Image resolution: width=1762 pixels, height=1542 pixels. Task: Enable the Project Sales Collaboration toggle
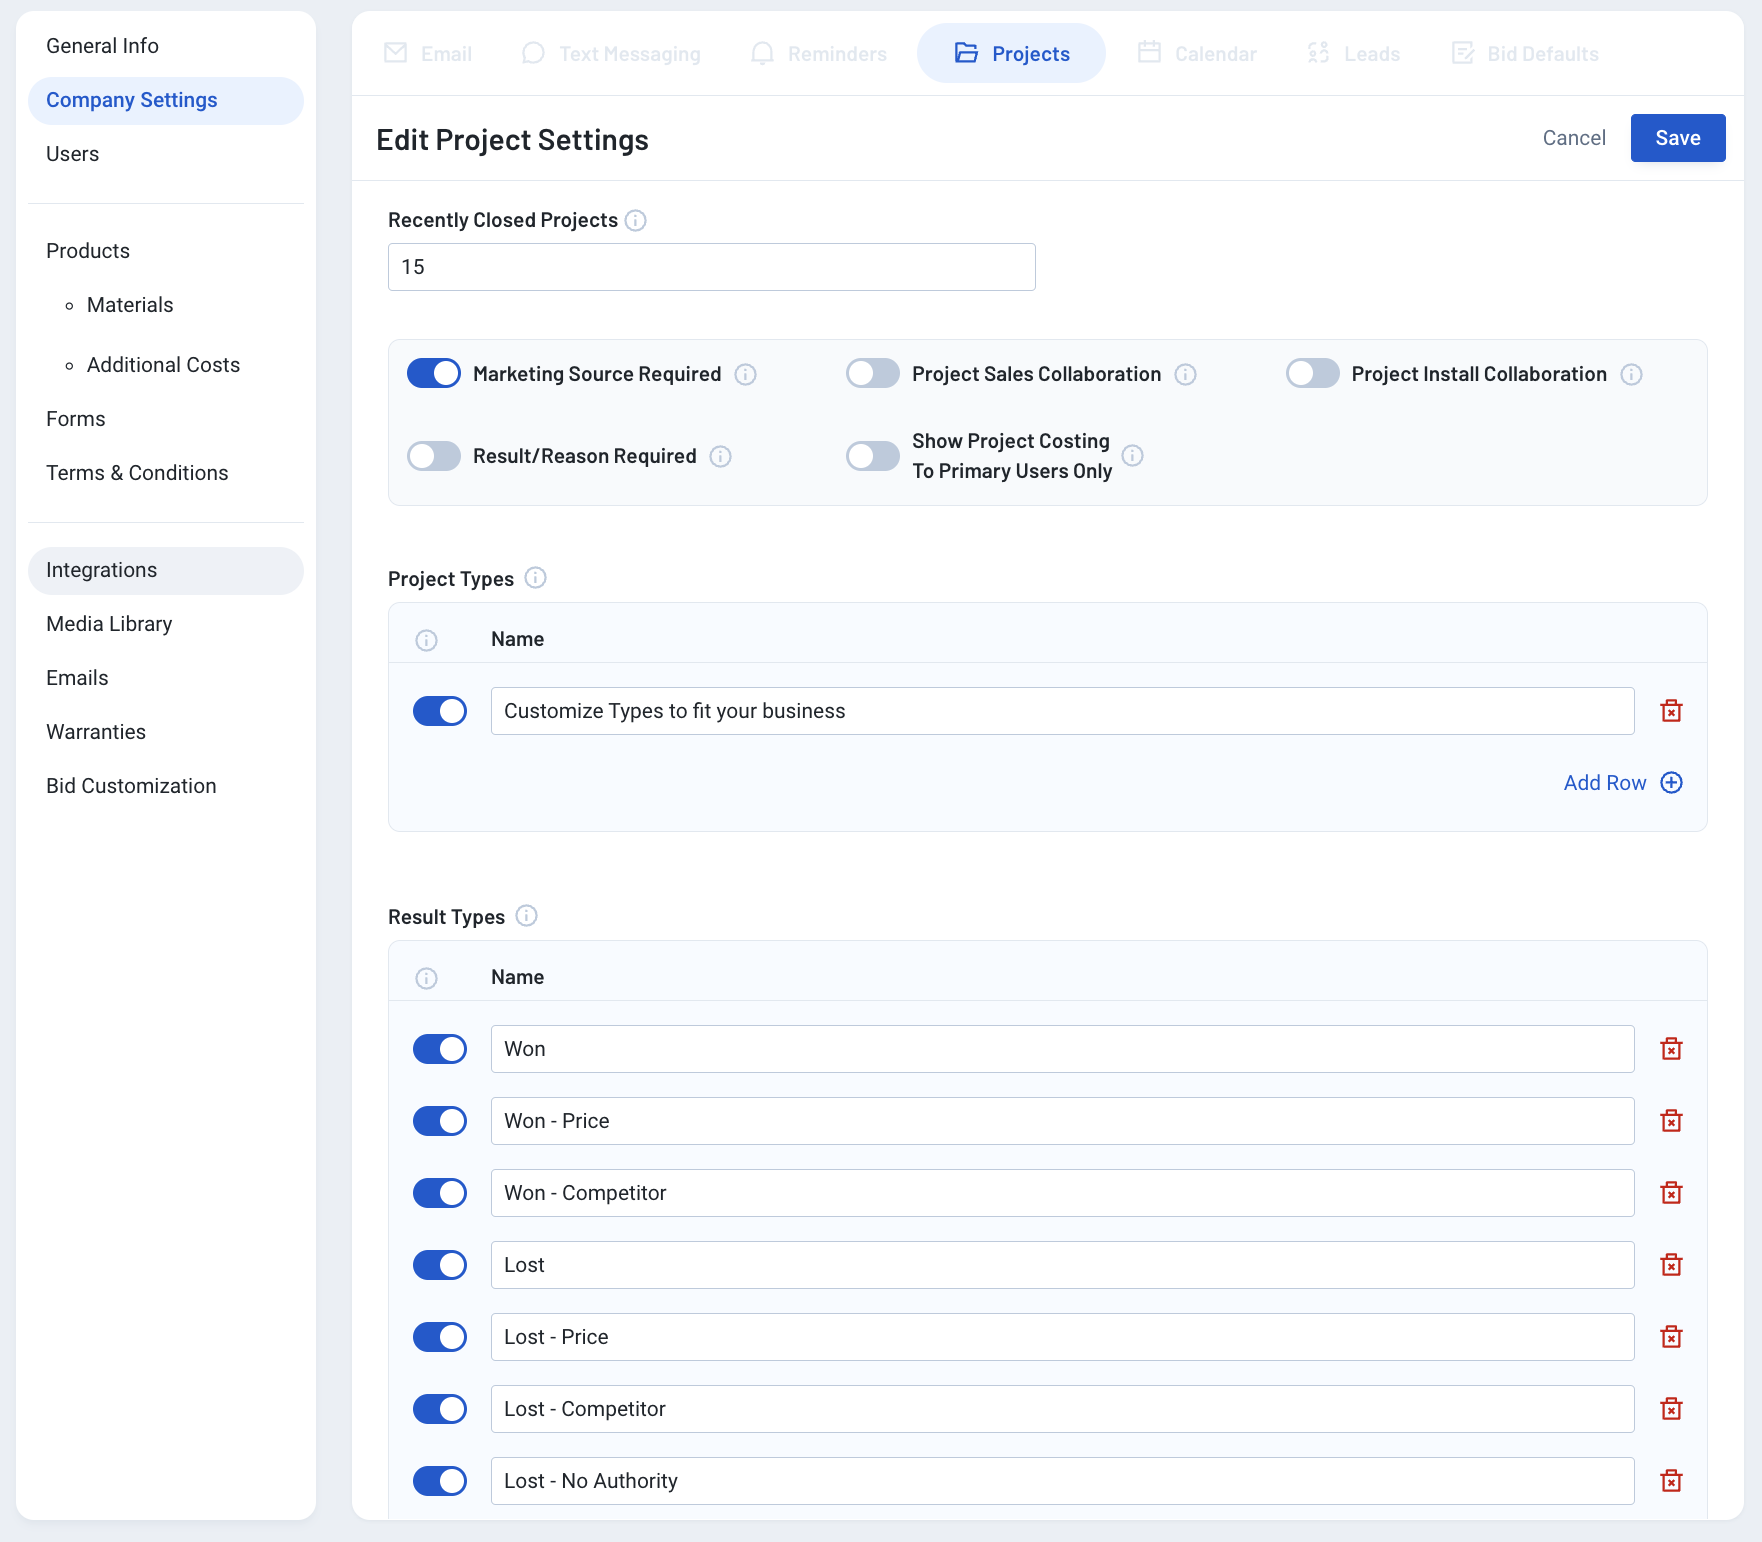873,373
